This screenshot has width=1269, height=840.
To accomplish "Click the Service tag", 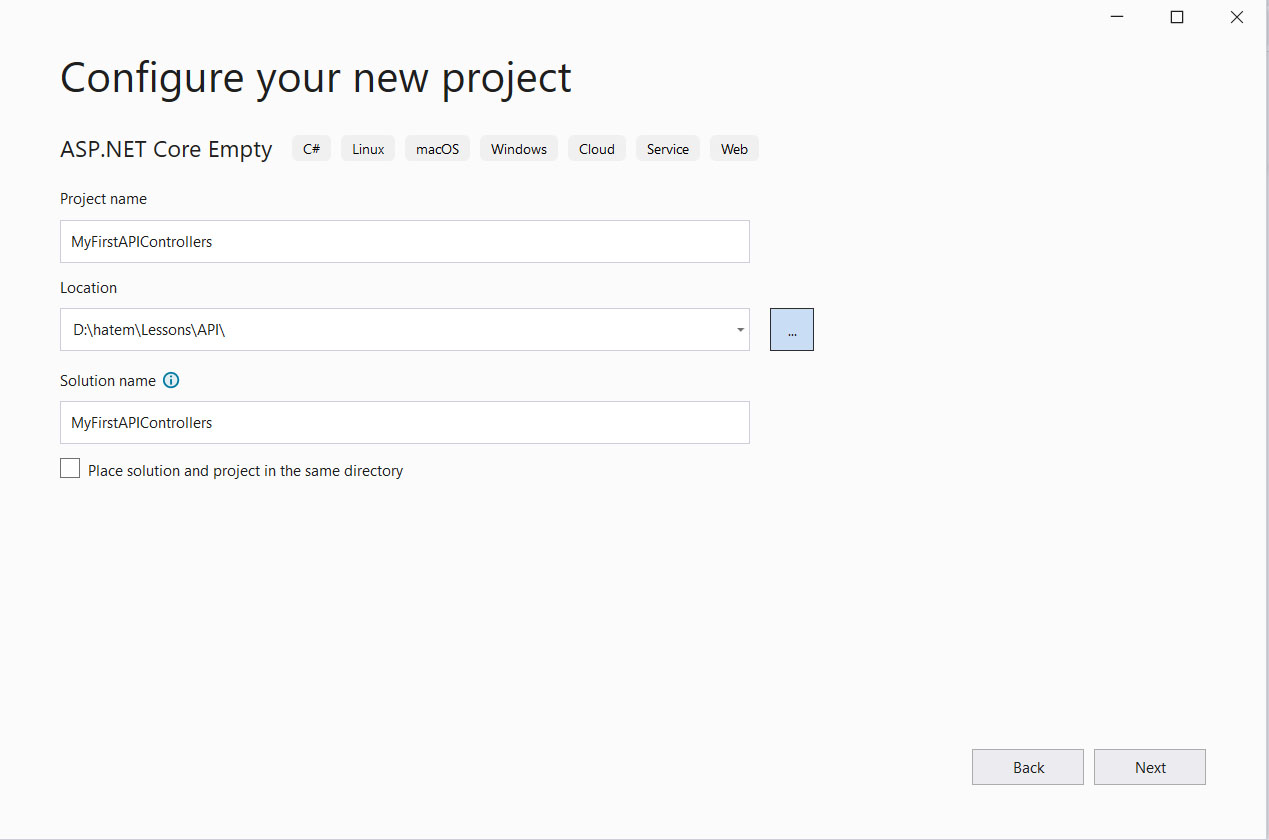I will (668, 149).
